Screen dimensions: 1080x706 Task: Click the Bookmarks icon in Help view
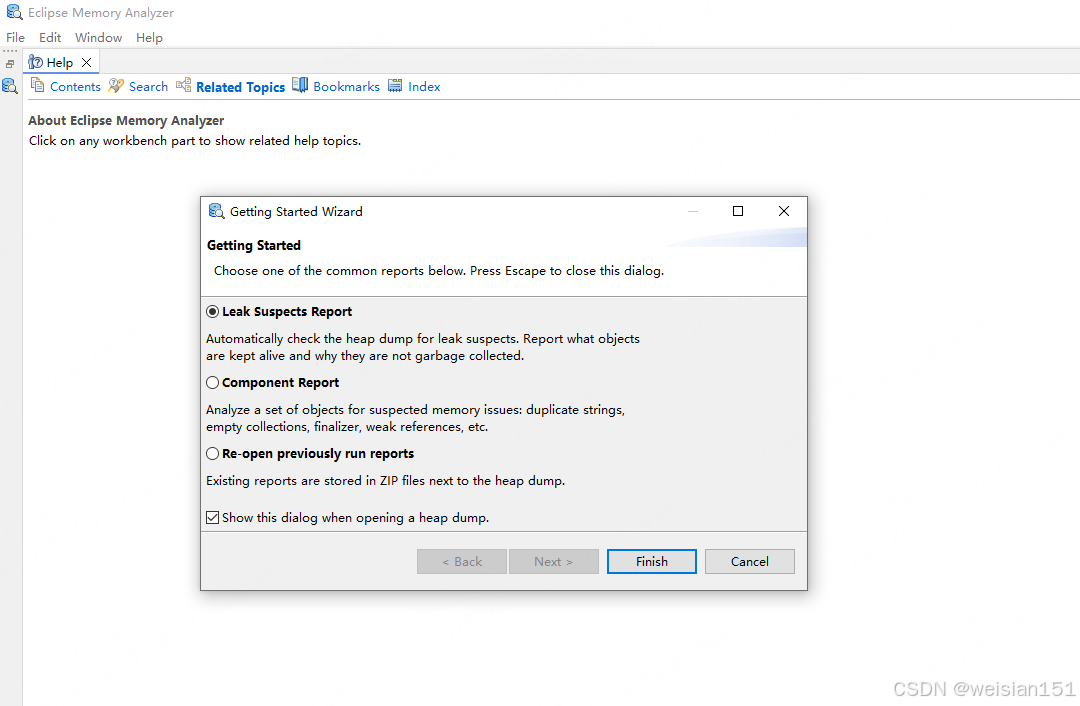300,86
